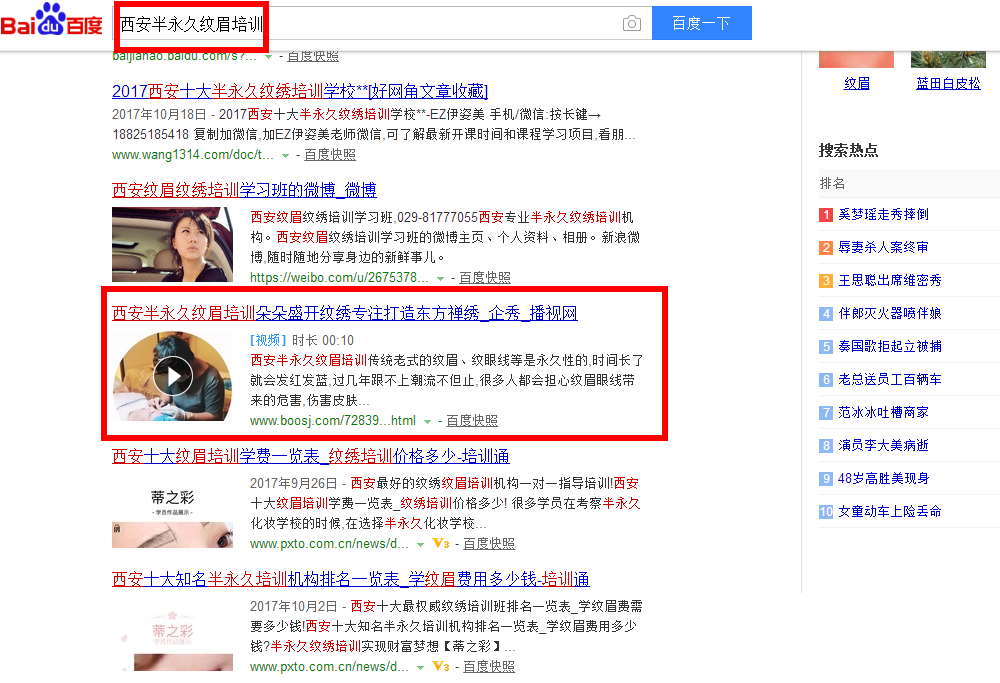Viewport: 1000px width, 683px height.
Task: Click the Baidu logo
Action: click(x=52, y=20)
